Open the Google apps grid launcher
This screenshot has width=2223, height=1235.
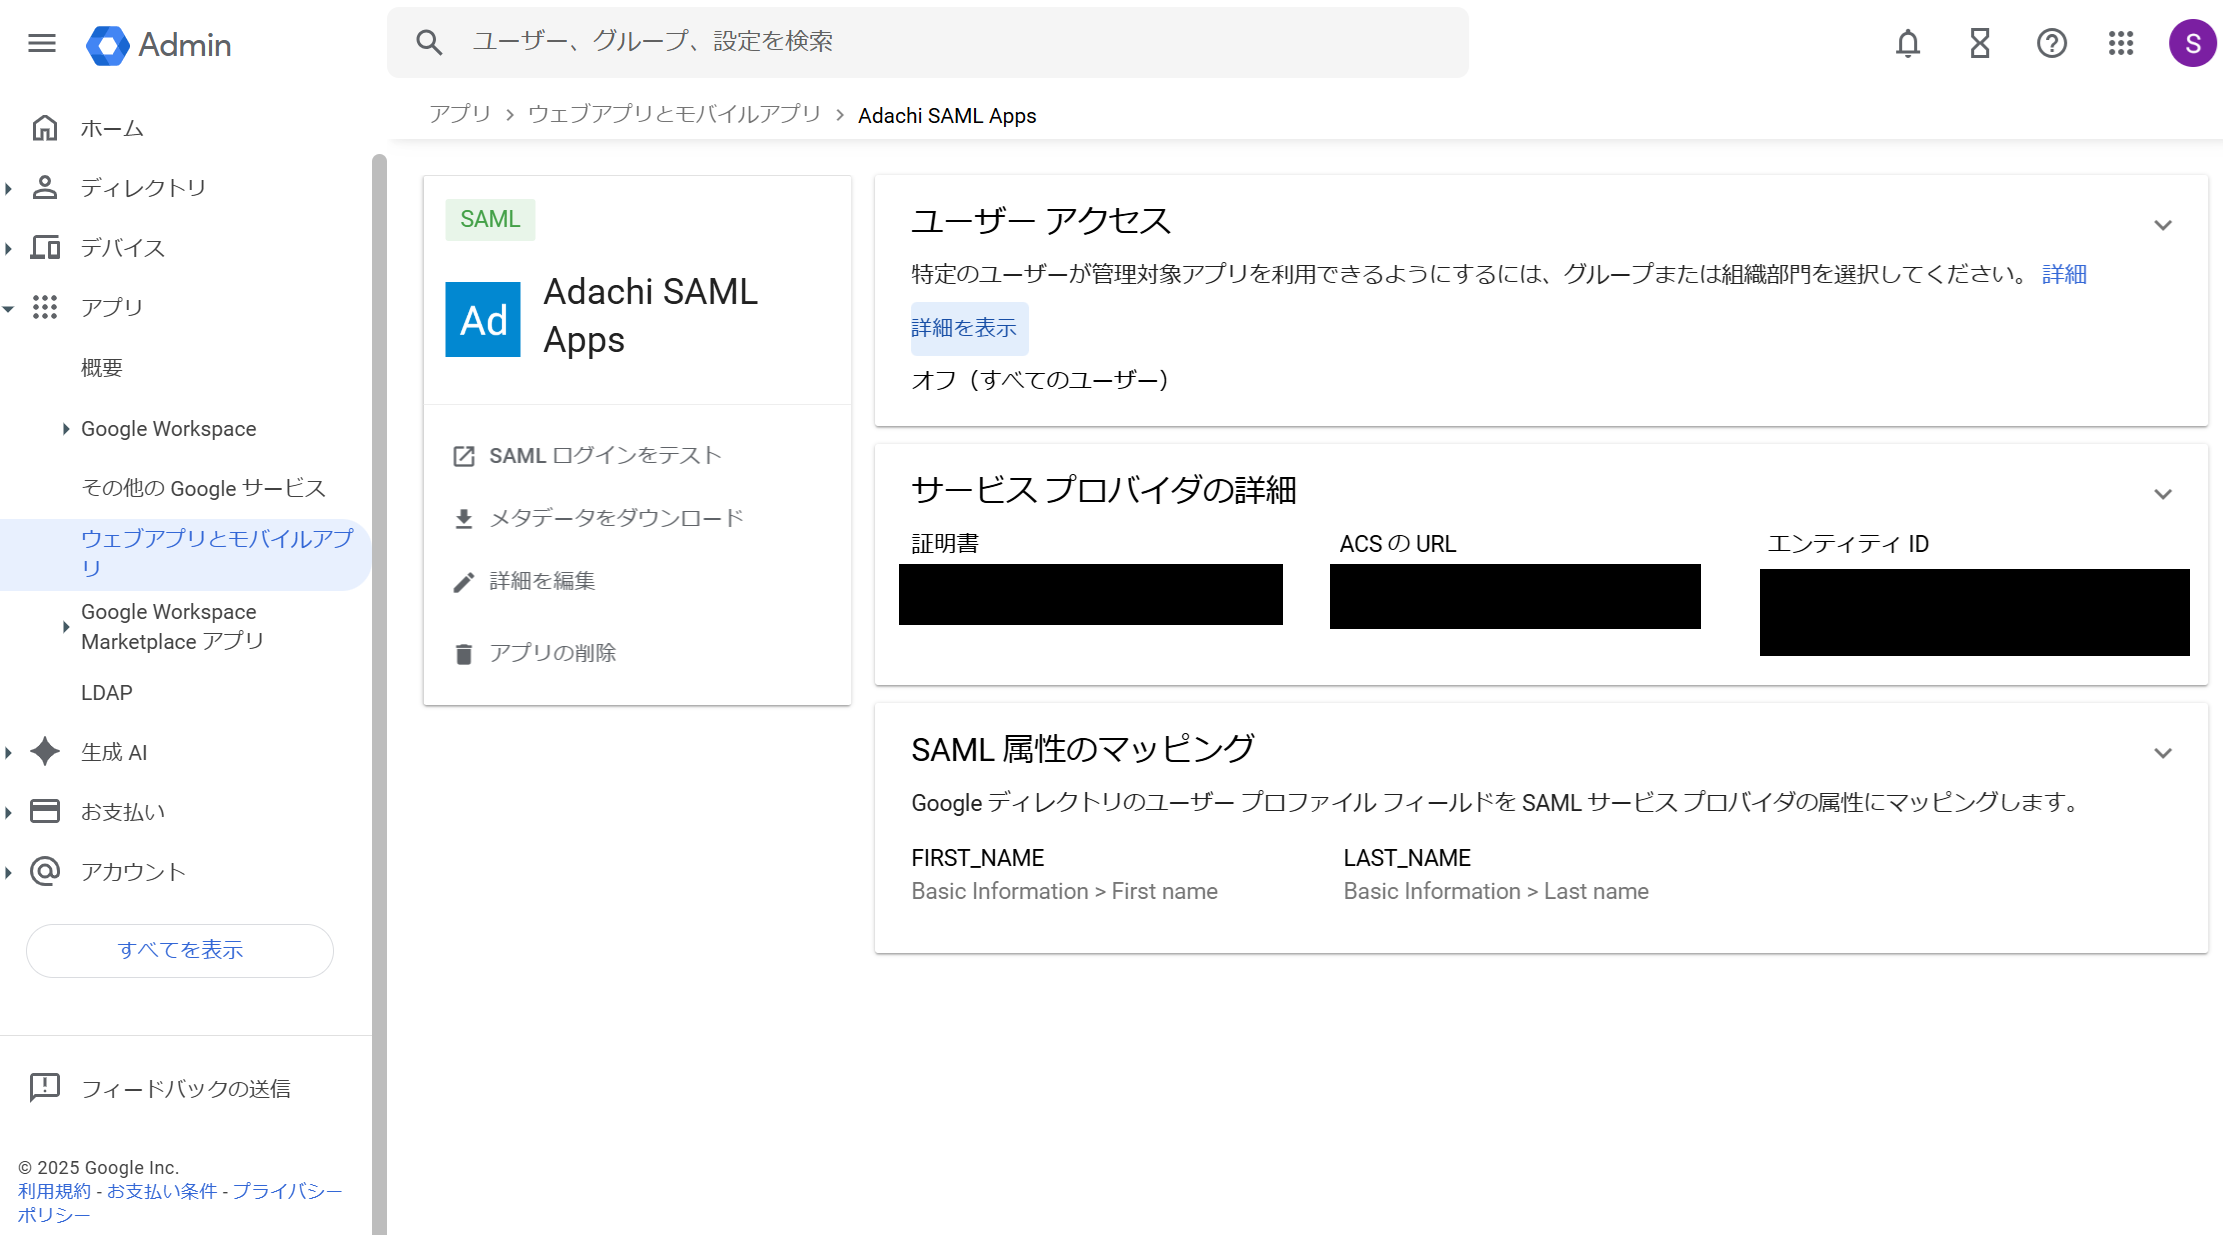(x=2120, y=44)
